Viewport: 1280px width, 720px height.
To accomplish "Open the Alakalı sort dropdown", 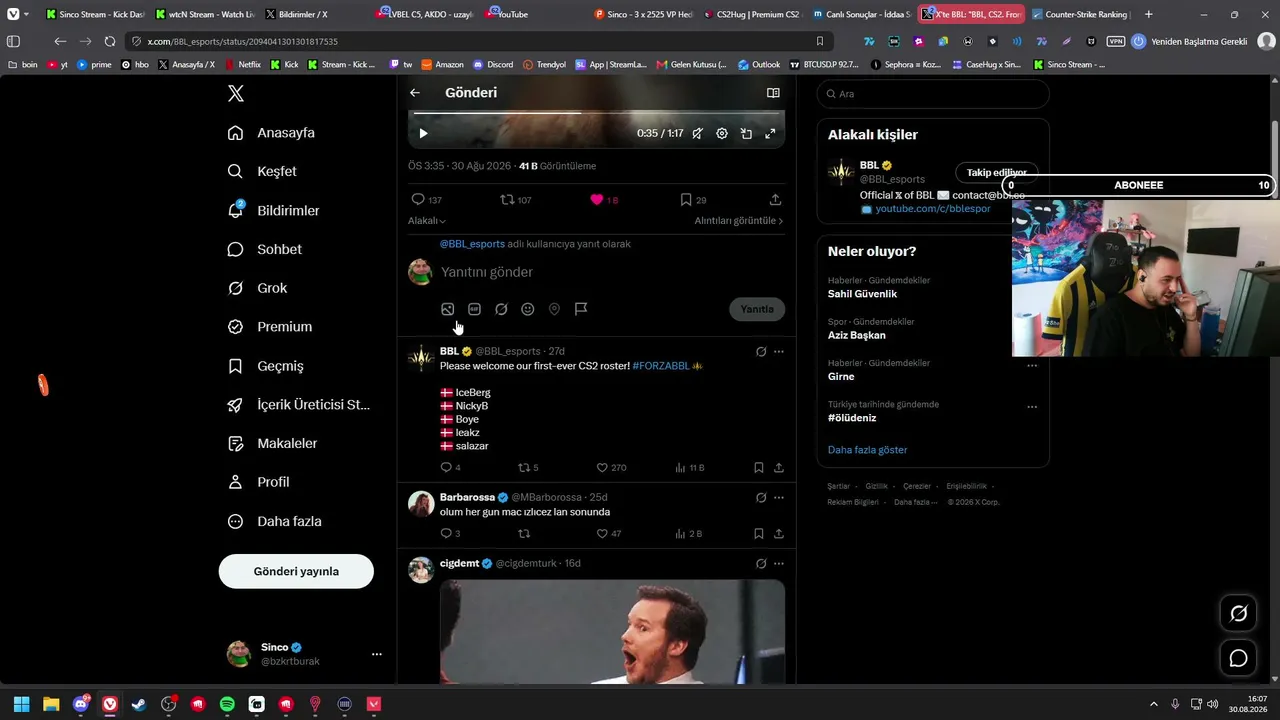I will tap(427, 221).
